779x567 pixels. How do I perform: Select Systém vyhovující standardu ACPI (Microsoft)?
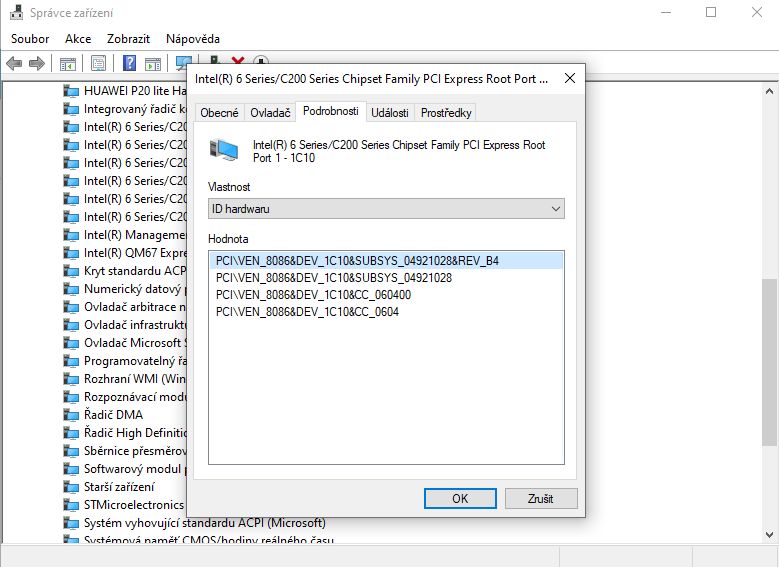pyautogui.click(x=195, y=523)
